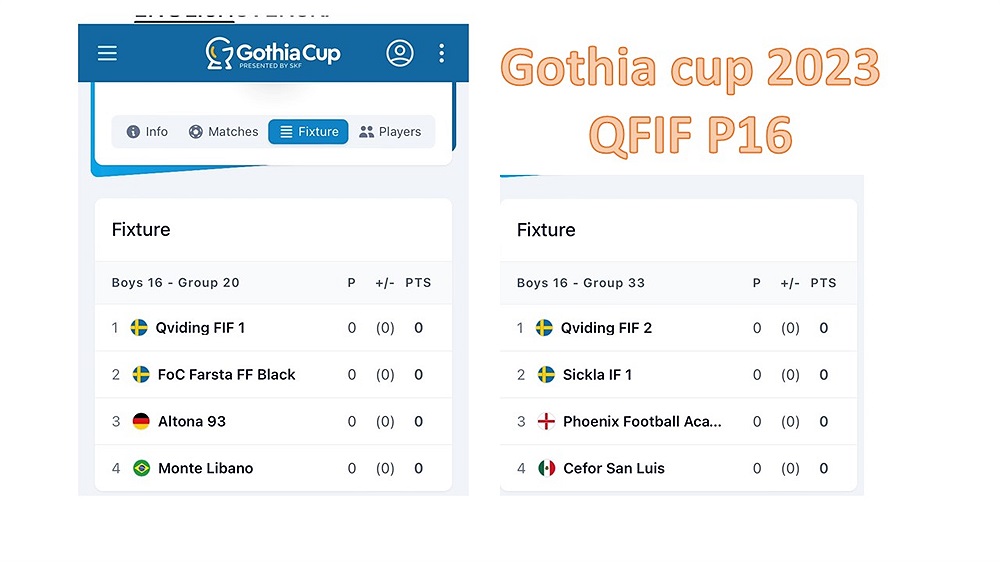
Task: Open the Players tab
Action: 390,131
